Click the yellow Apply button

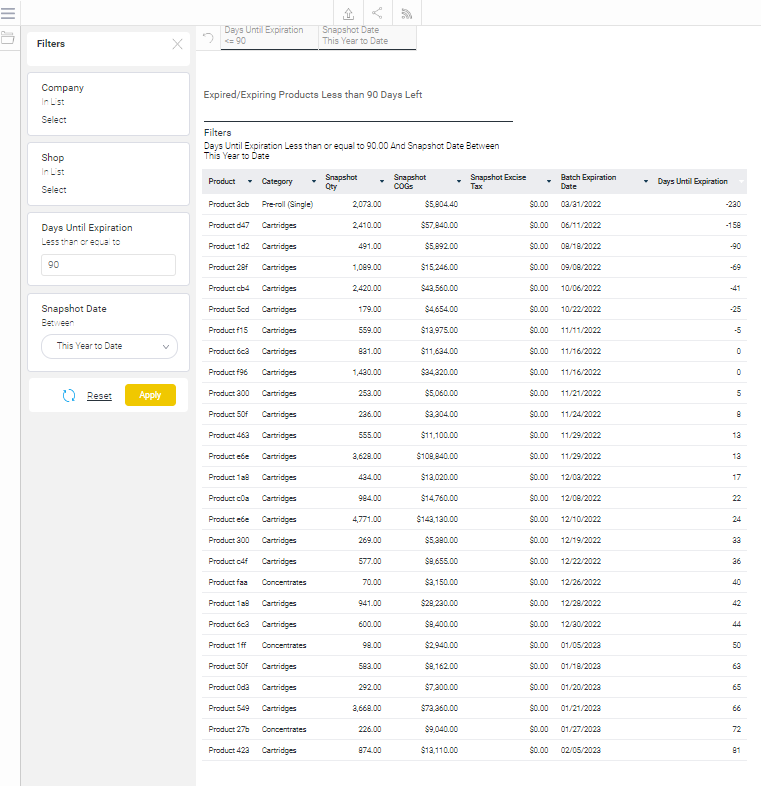[150, 395]
